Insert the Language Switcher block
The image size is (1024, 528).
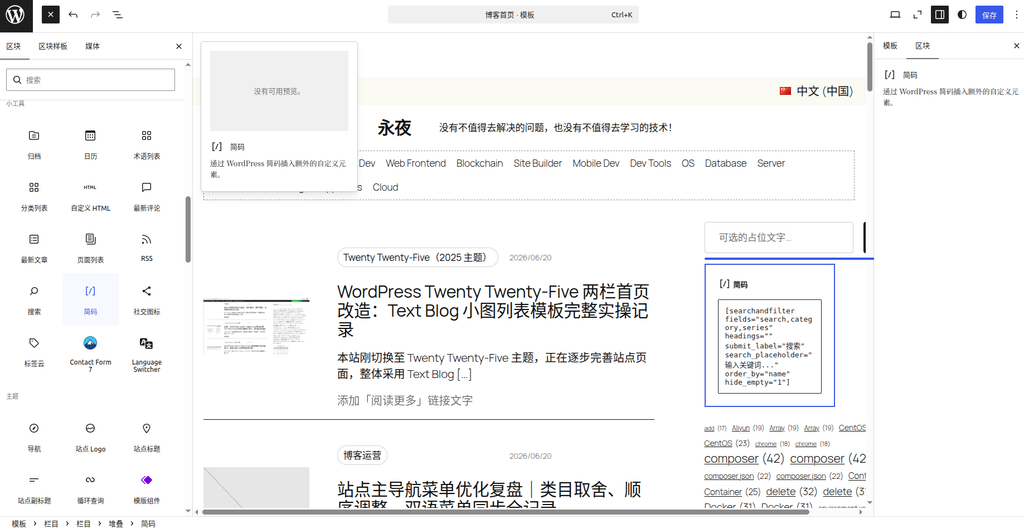coord(146,352)
